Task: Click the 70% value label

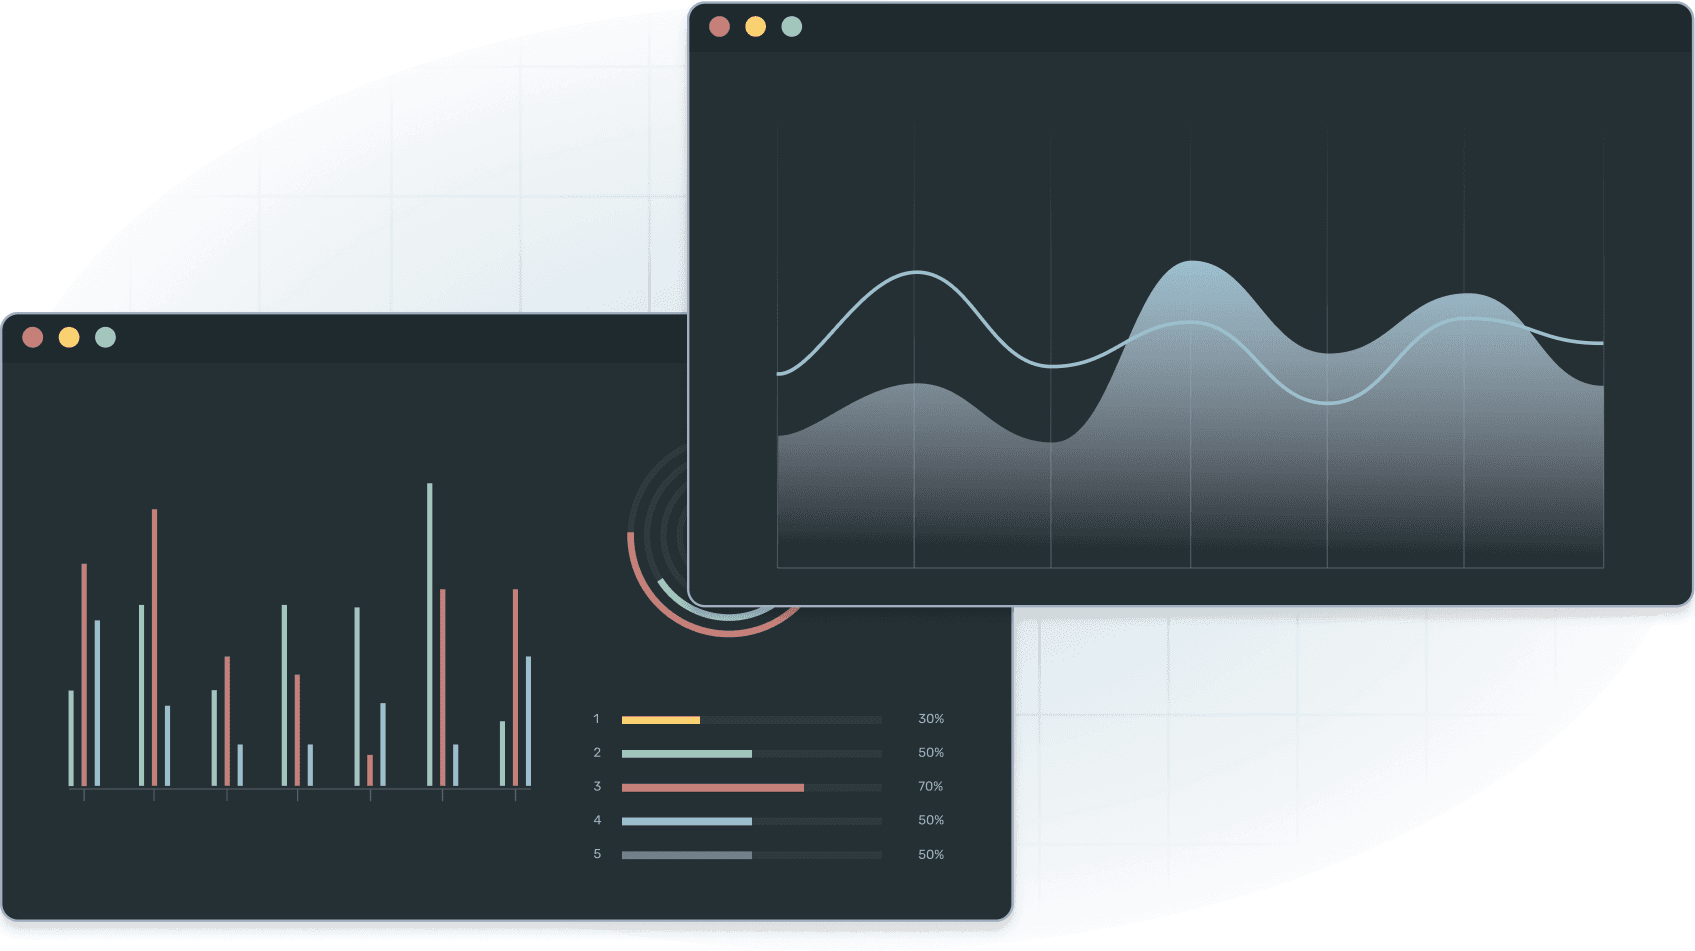Action: [x=931, y=787]
